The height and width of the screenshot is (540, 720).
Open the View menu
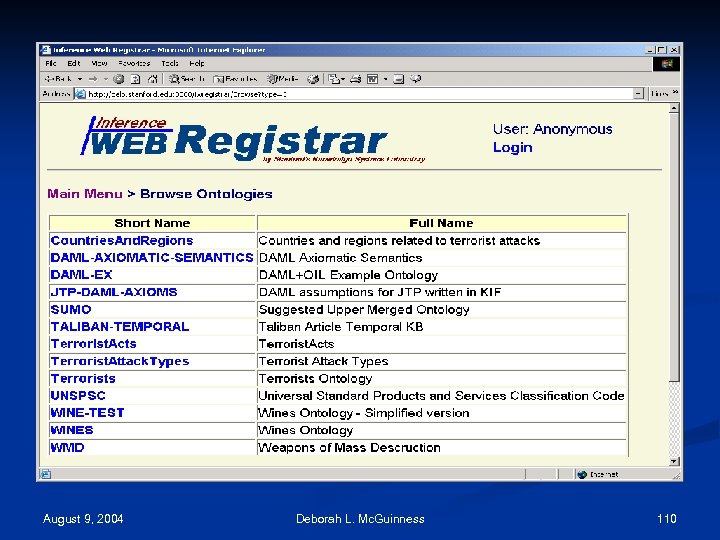(99, 63)
